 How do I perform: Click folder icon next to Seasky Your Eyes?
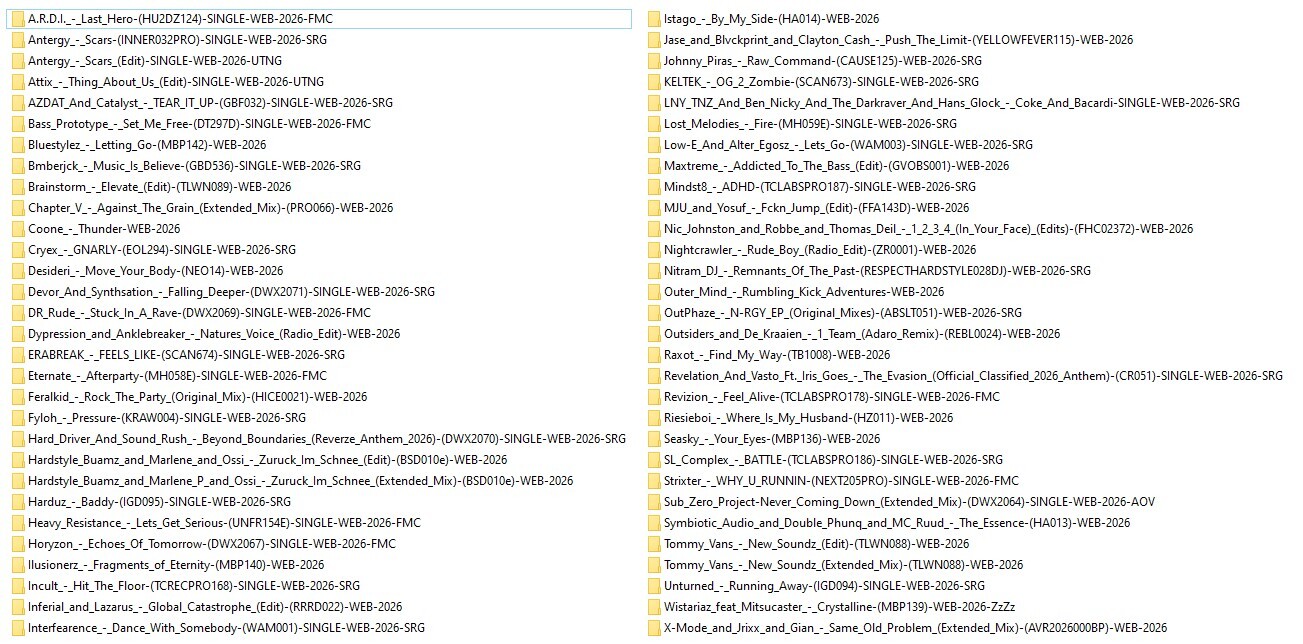[653, 439]
